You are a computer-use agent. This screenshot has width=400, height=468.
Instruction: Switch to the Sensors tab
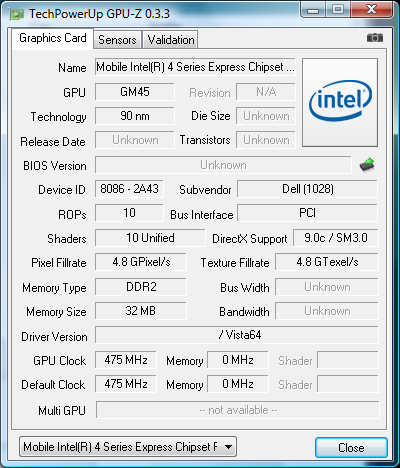(x=117, y=40)
